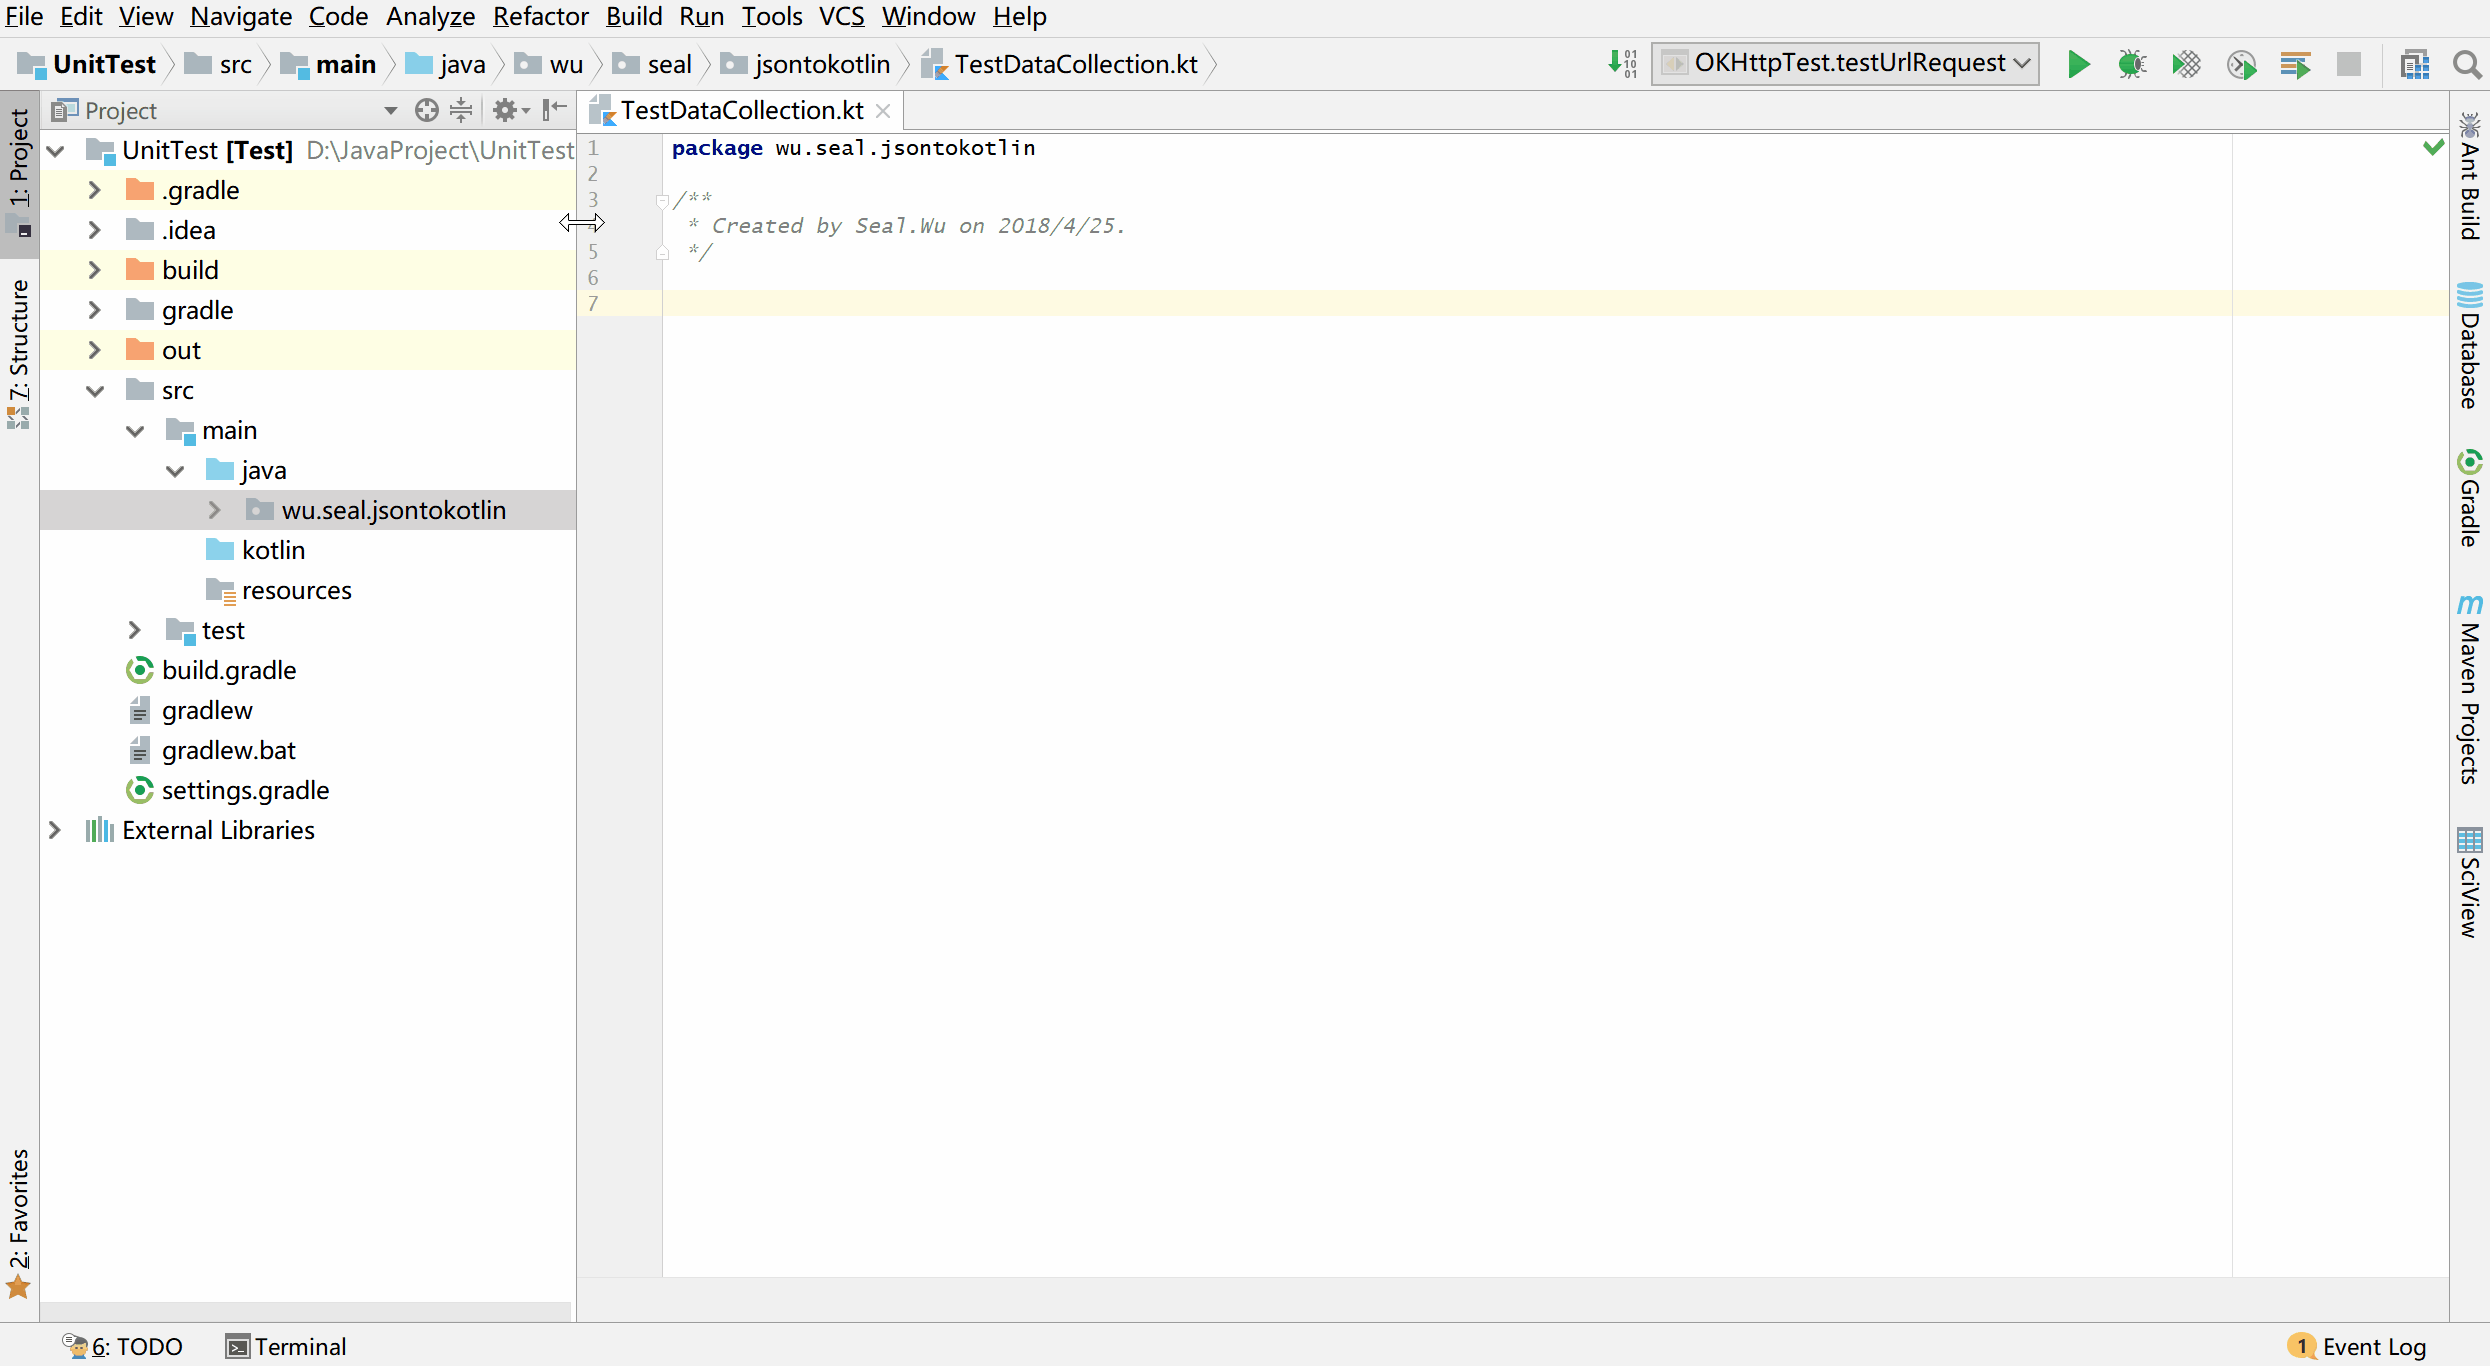Click the green Run button
2490x1366 pixels.
[2078, 64]
